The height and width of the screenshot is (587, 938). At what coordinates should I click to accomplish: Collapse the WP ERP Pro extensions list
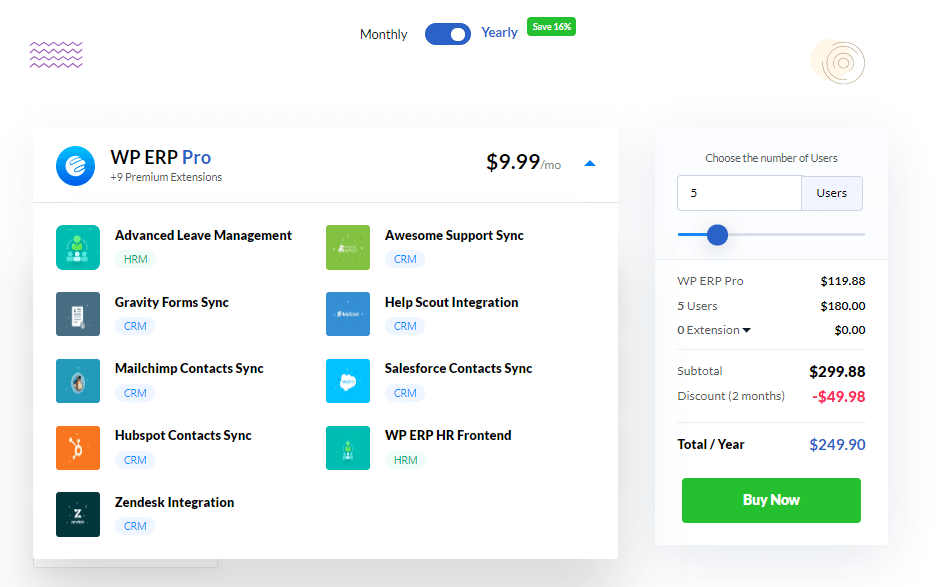590,163
